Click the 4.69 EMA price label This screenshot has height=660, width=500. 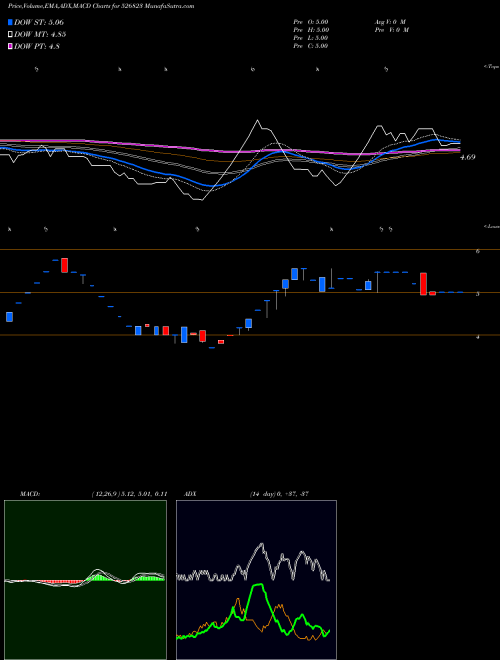(x=468, y=157)
